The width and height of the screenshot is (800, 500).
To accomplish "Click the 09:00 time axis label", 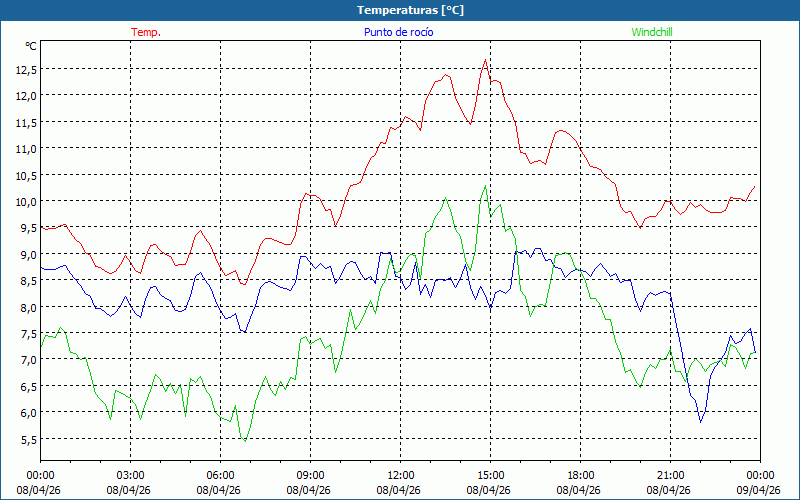I will (310, 475).
